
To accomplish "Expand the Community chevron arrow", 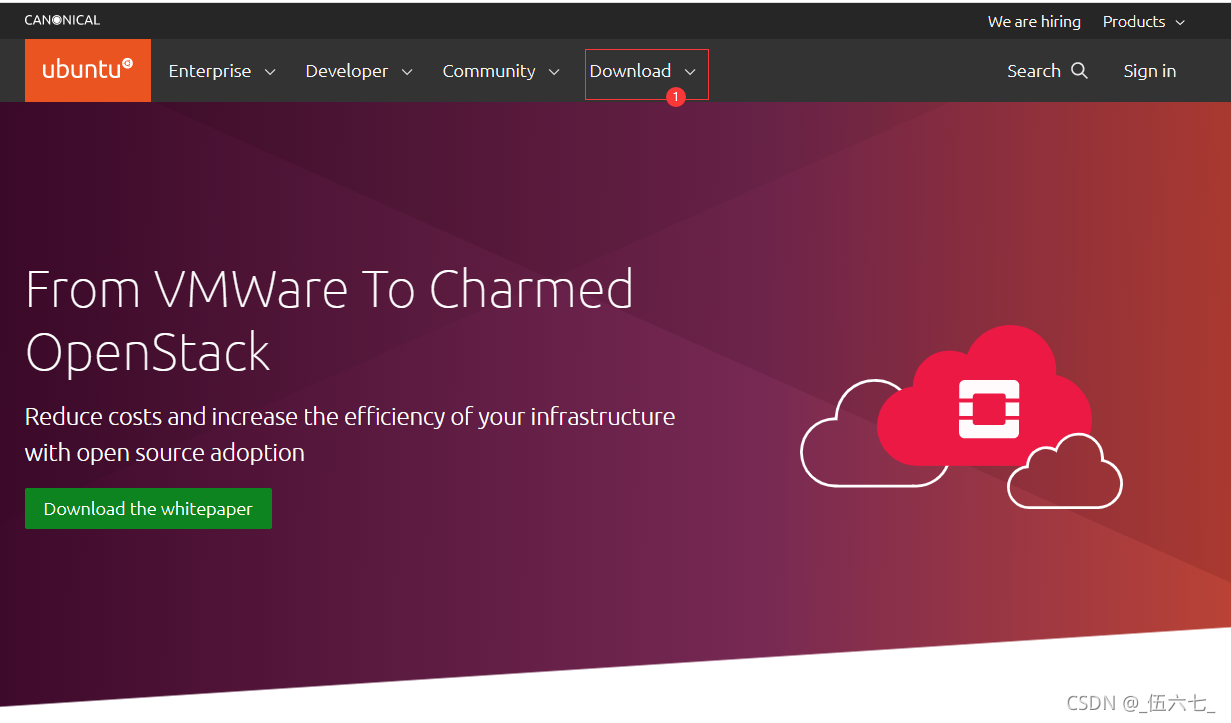I will point(554,72).
